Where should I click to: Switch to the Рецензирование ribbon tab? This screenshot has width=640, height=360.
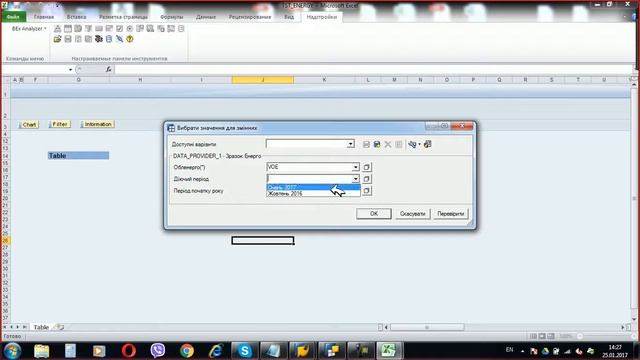click(250, 17)
